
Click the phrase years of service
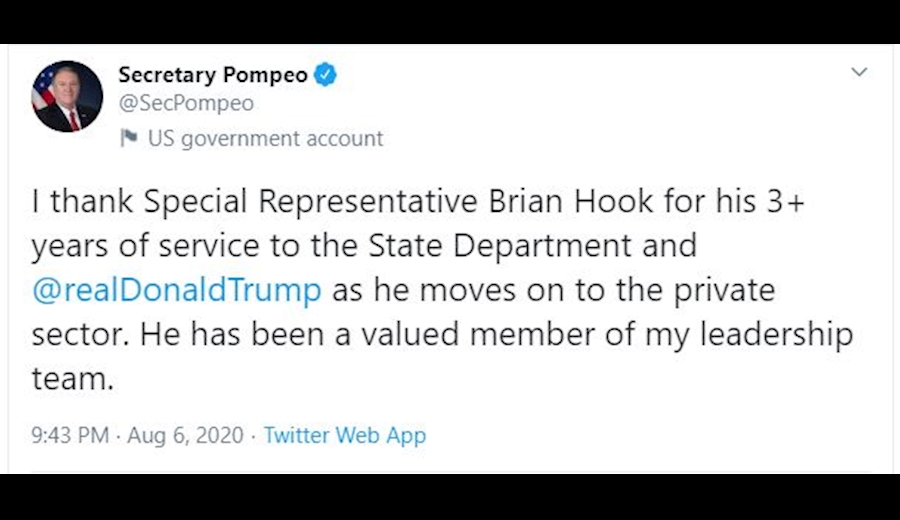170,246
